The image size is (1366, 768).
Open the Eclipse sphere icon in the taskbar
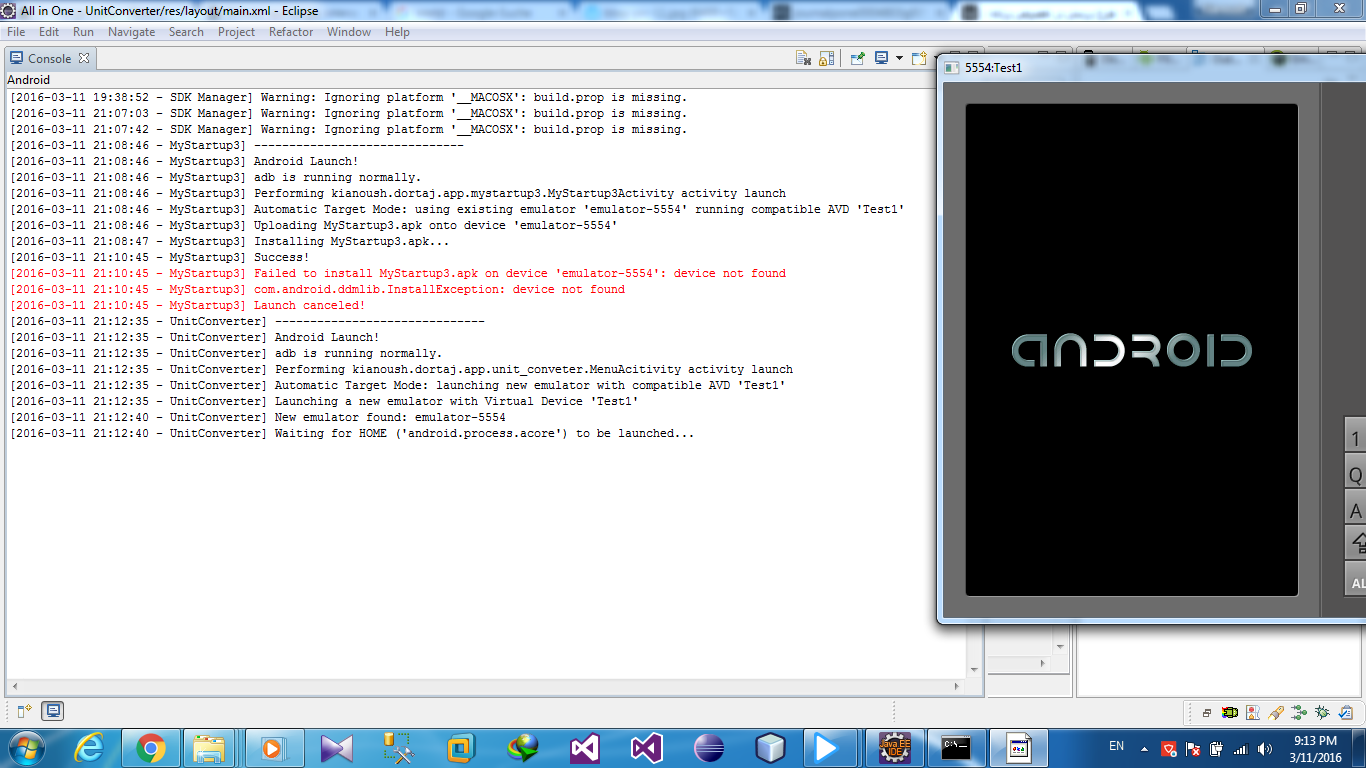click(709, 748)
